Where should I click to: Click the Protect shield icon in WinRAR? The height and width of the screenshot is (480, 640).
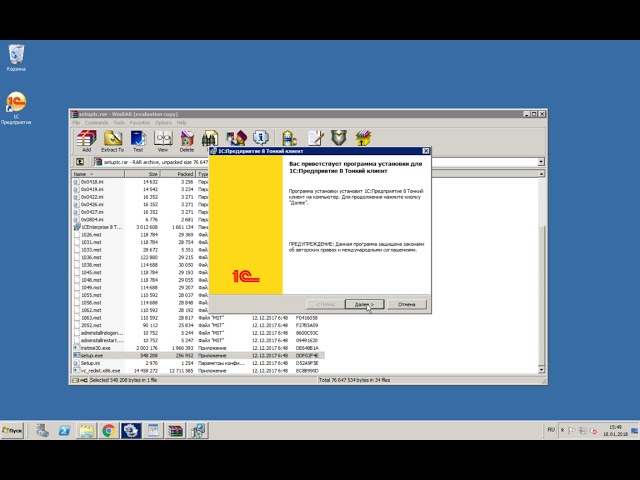pos(339,138)
